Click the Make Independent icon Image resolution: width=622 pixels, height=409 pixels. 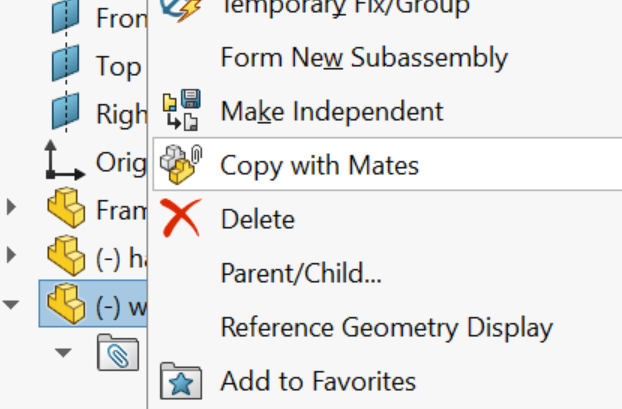coord(182,110)
